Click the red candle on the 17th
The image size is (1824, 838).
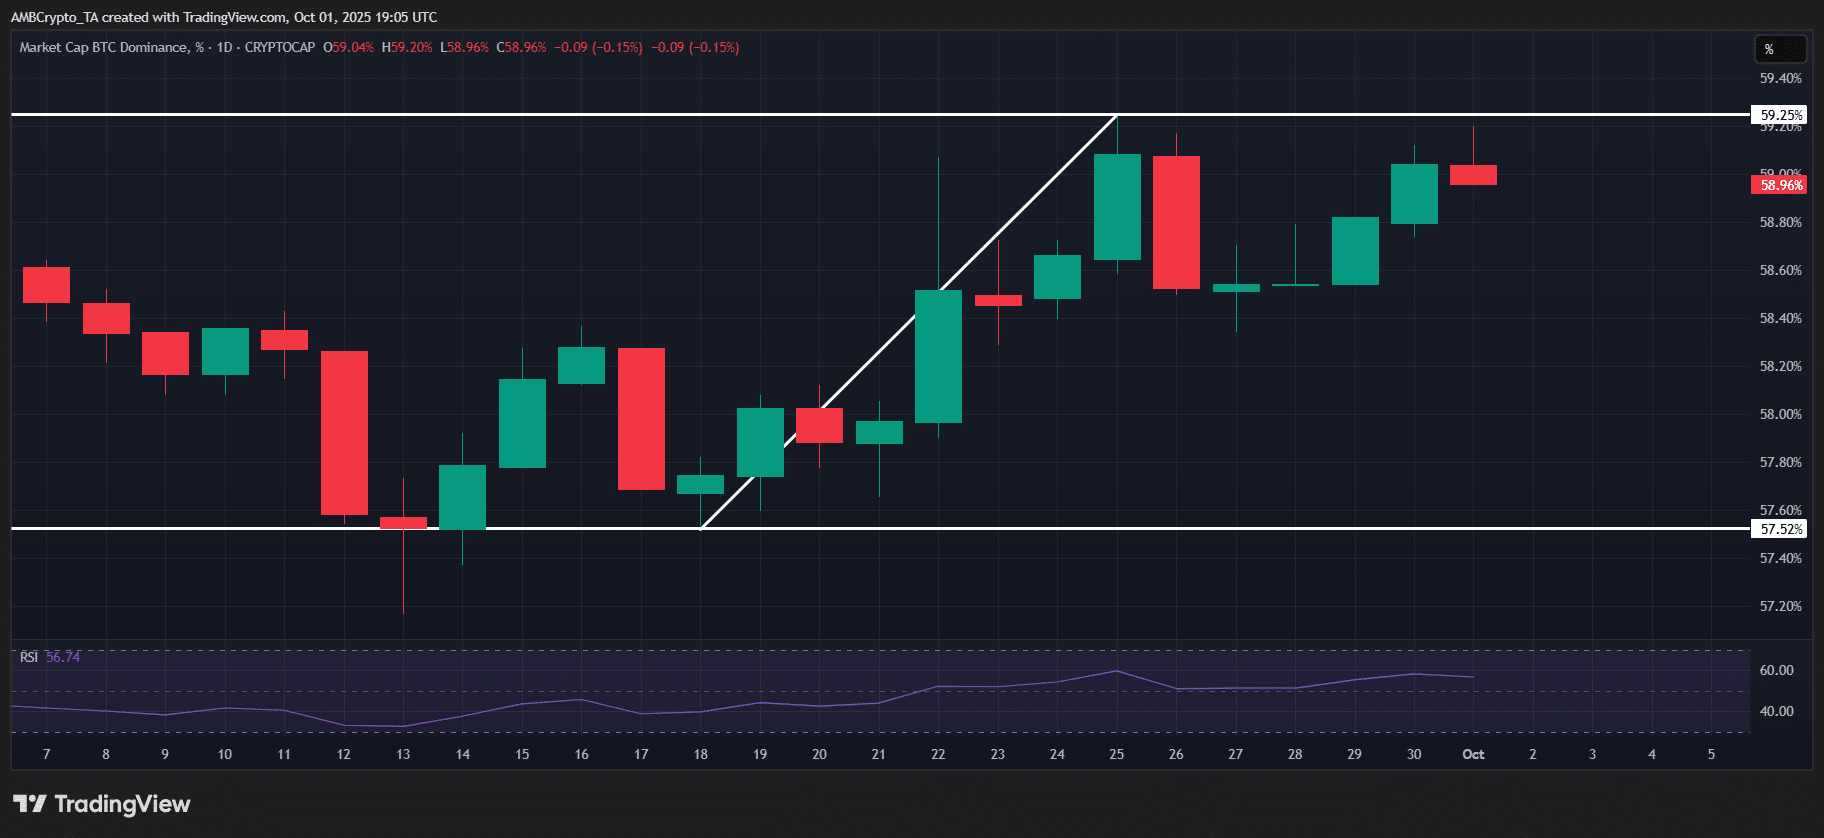(x=641, y=418)
